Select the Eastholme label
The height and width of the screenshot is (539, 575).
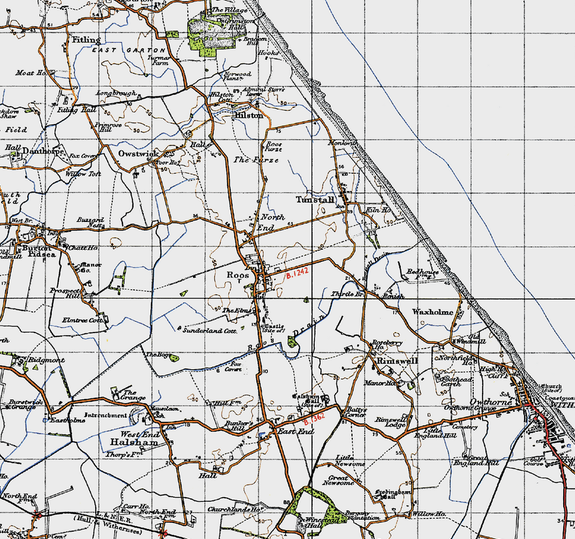[67, 420]
